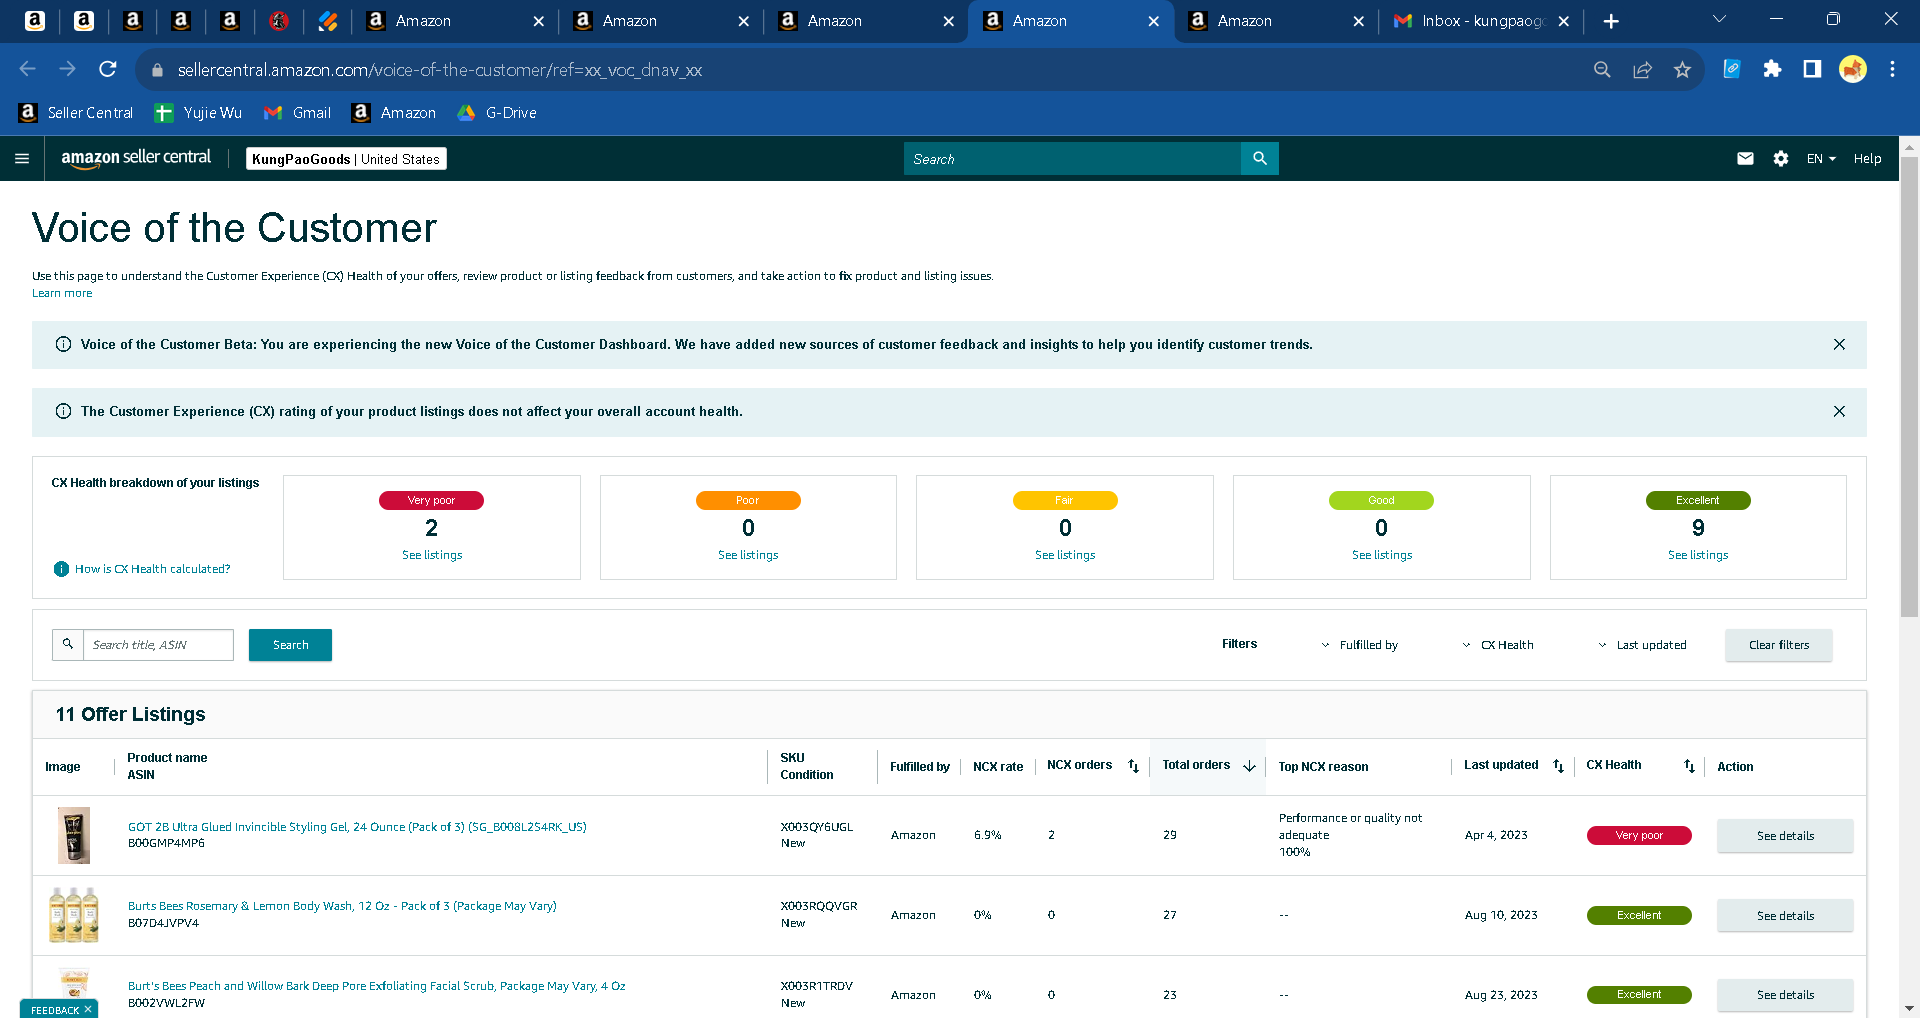
Task: Click the Clear filters button
Action: point(1779,645)
